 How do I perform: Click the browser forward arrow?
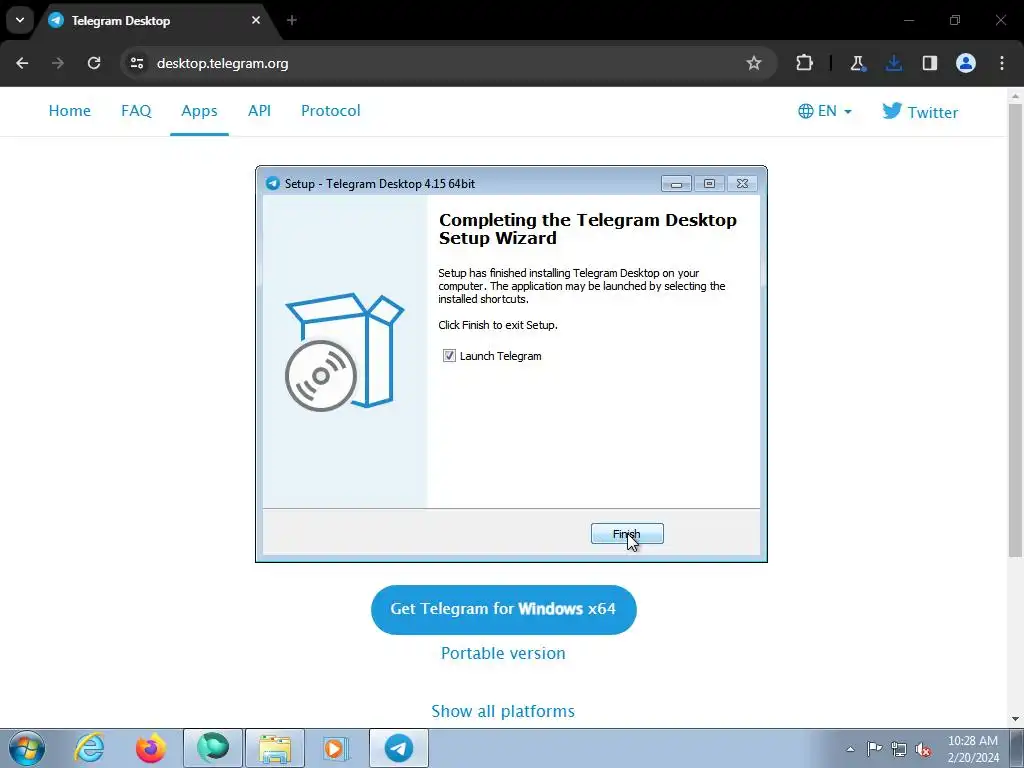click(x=58, y=63)
